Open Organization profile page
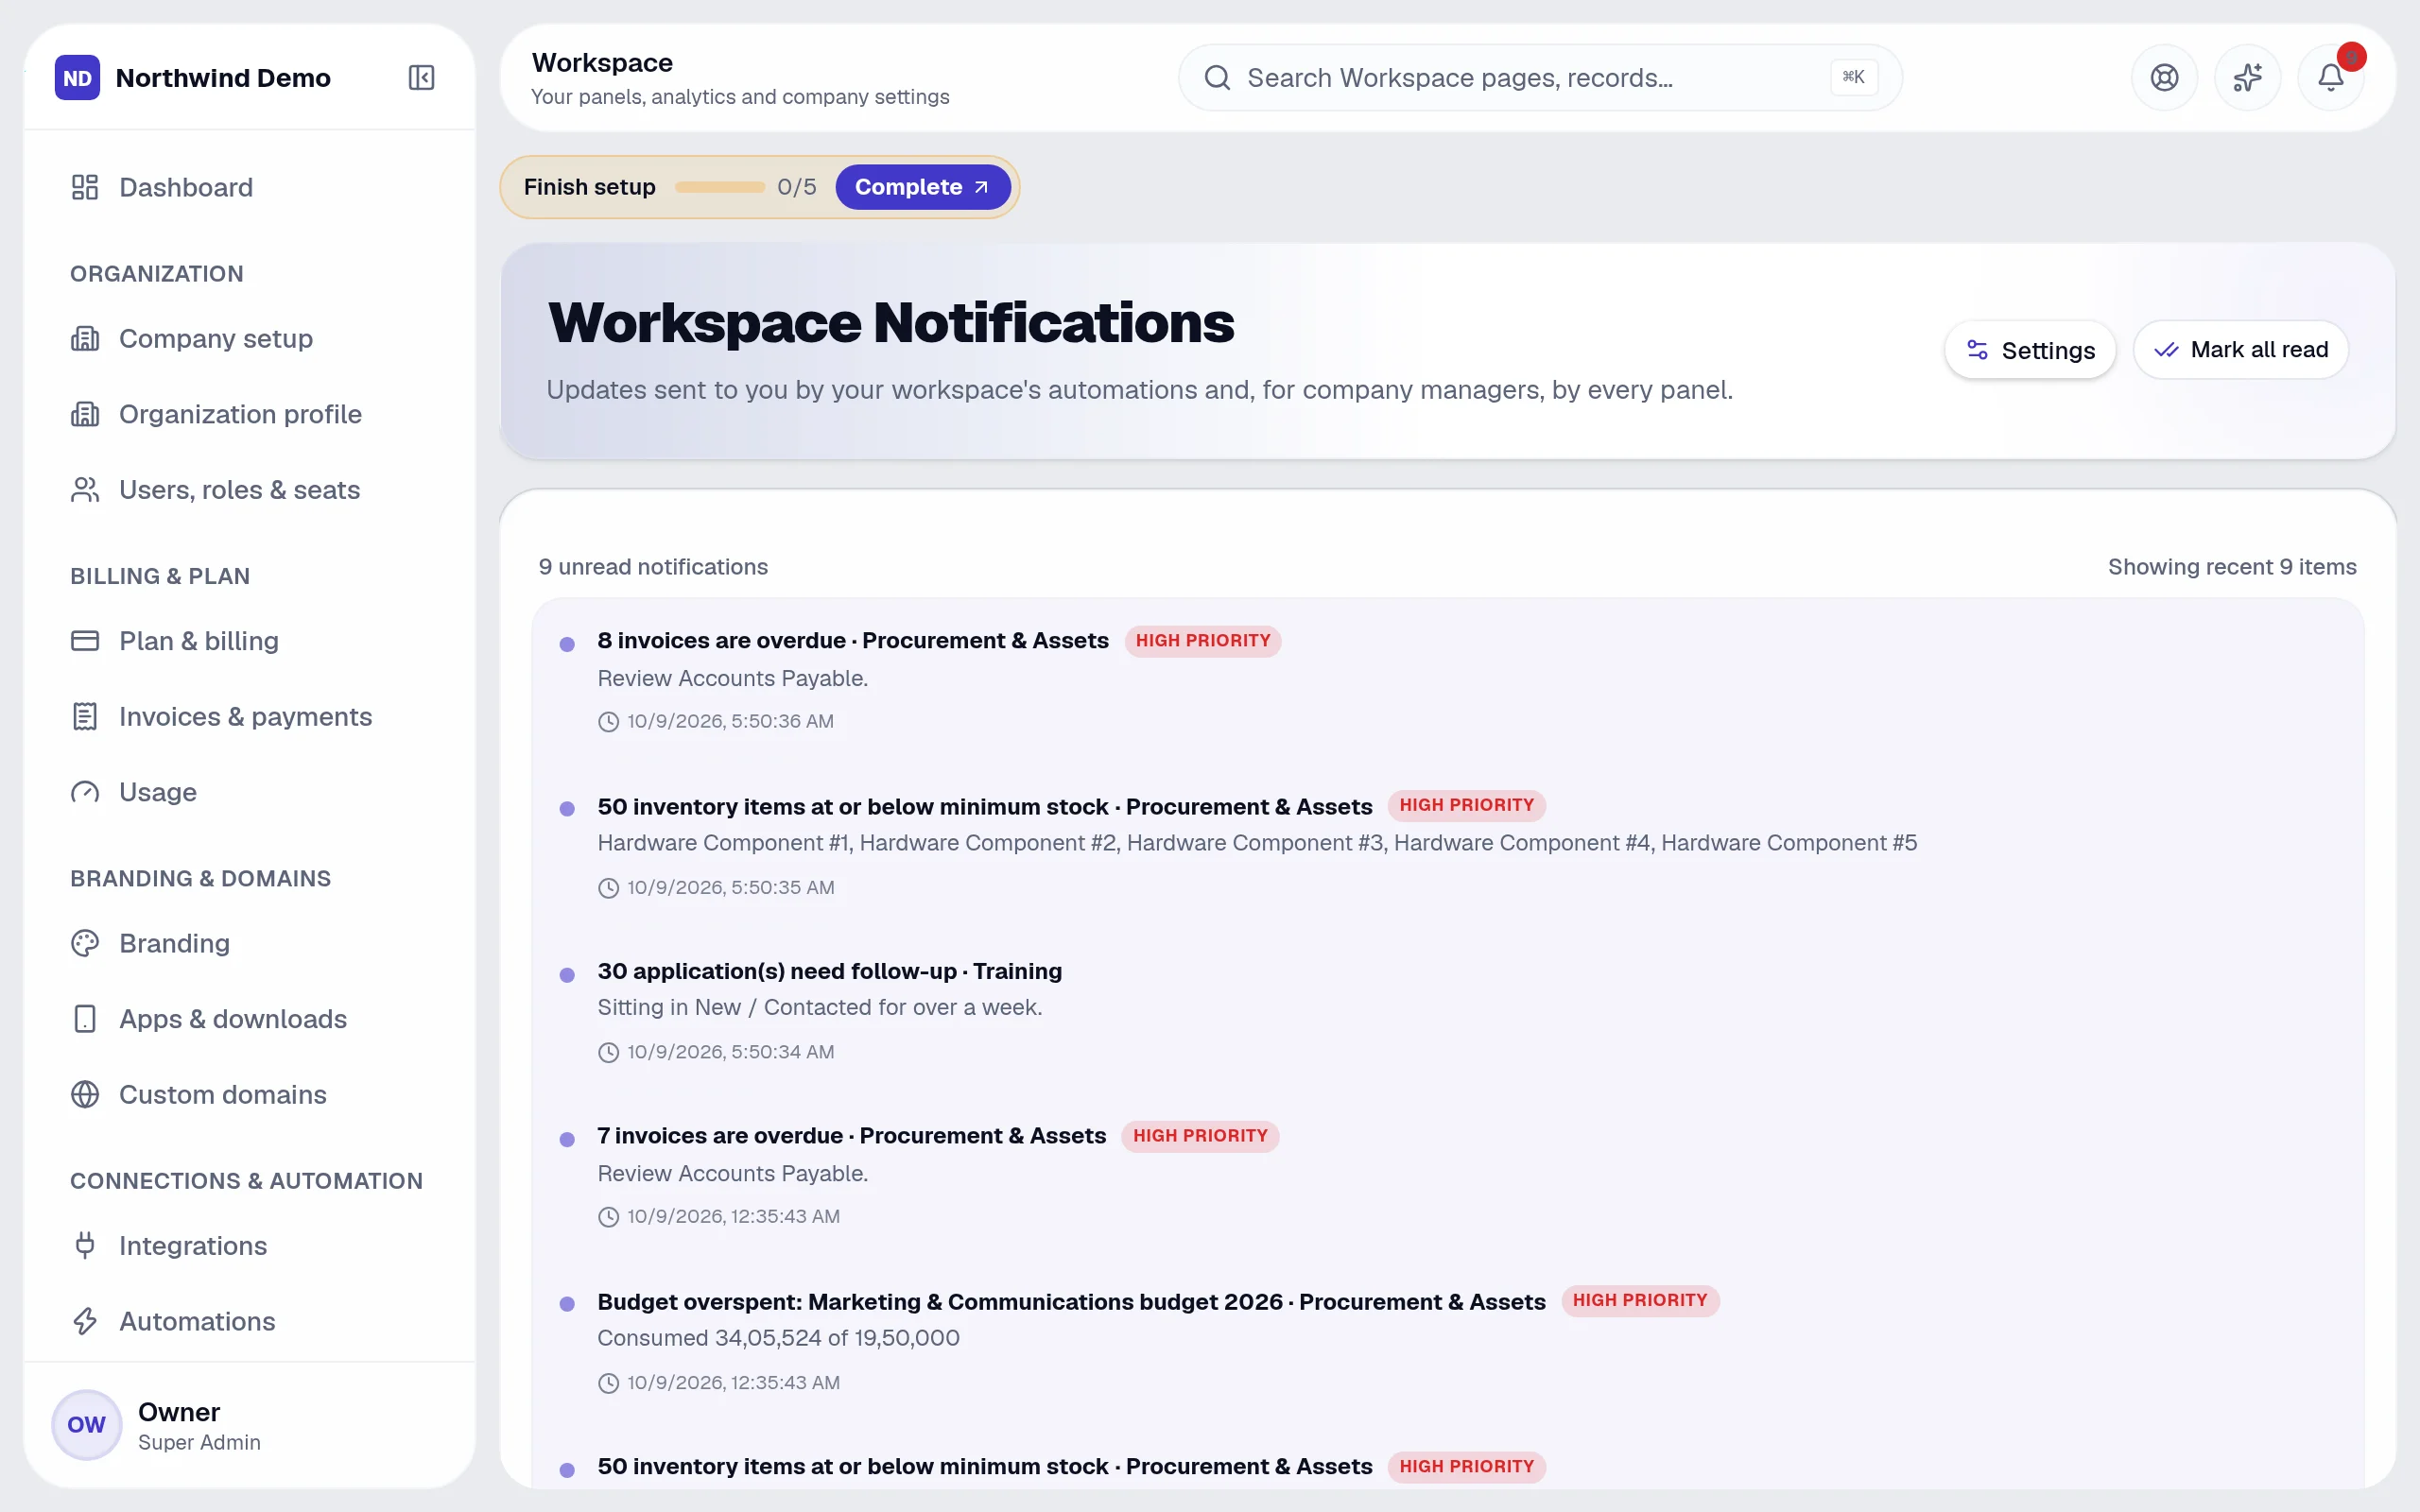This screenshot has height=1512, width=2420. coord(249,414)
